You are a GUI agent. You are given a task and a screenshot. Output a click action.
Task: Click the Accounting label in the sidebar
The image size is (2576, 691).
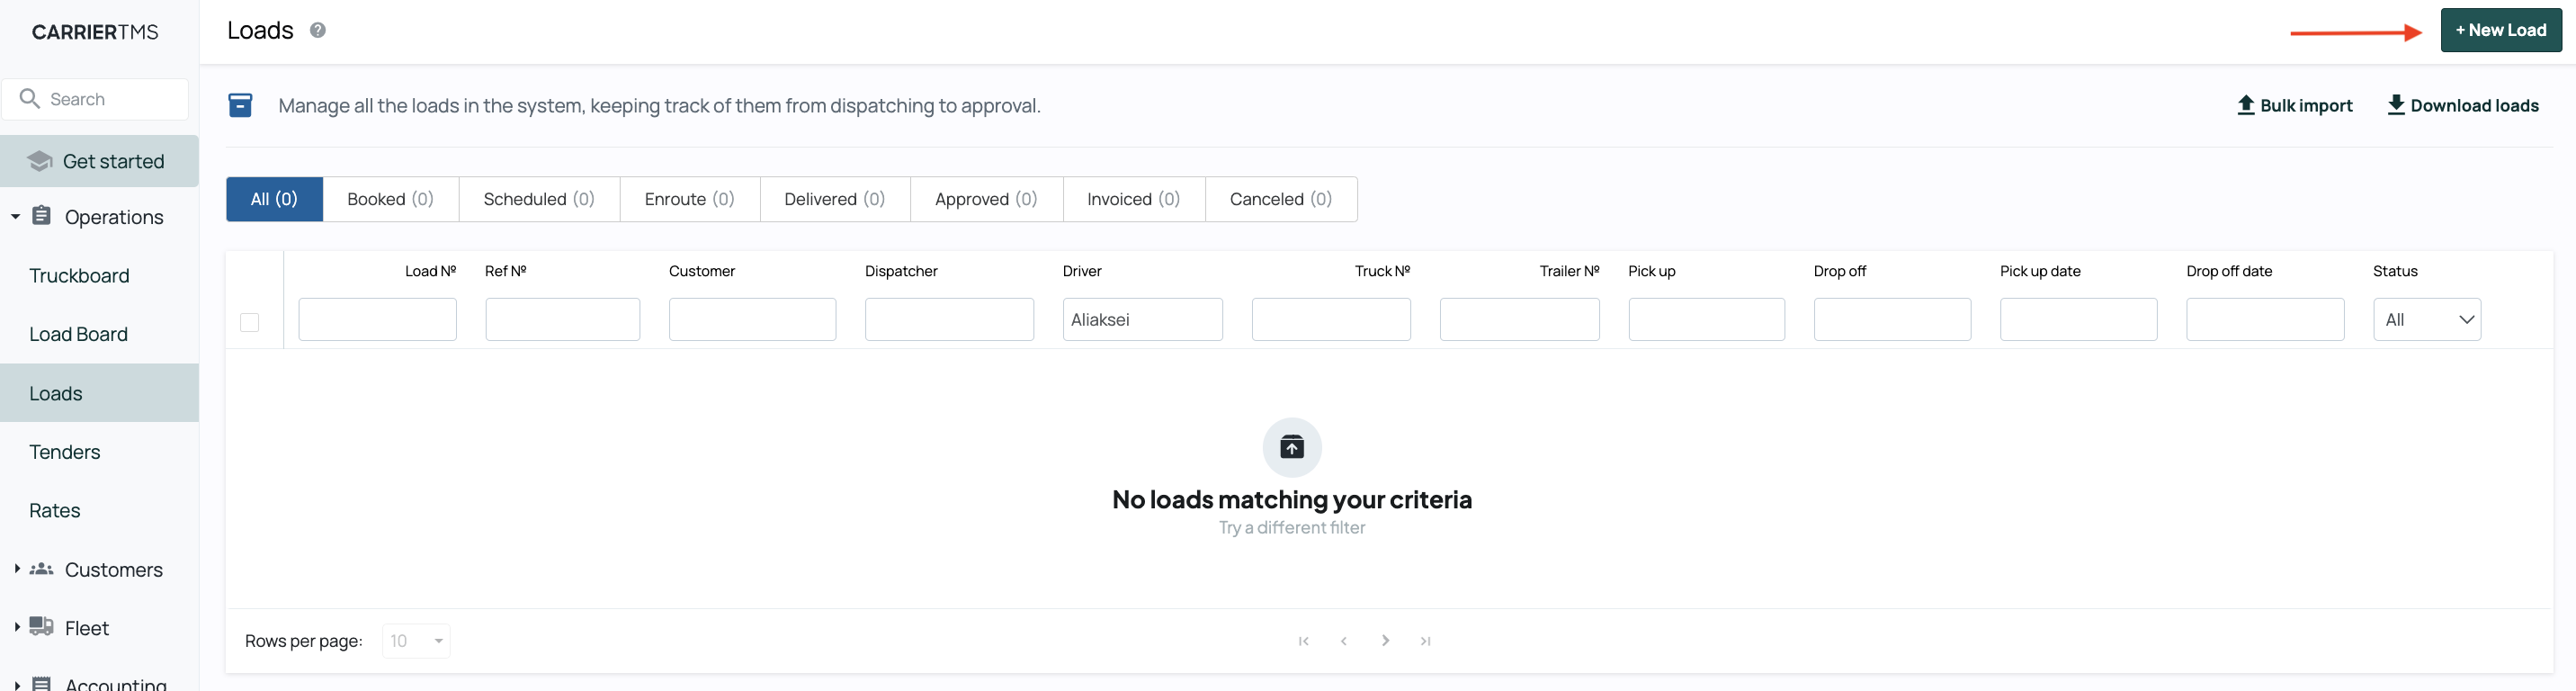point(116,684)
